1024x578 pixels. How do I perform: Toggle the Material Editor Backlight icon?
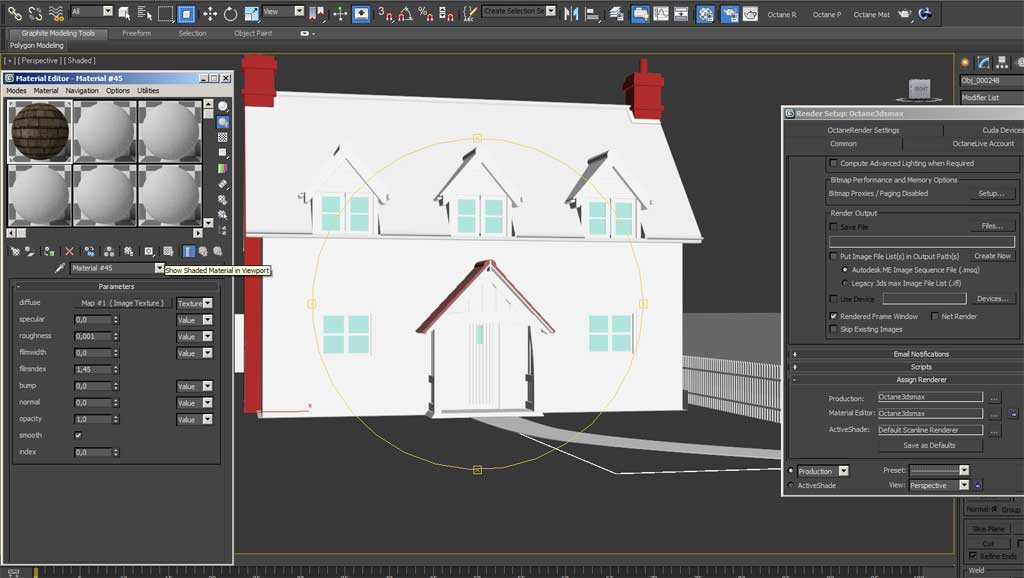pyautogui.click(x=223, y=122)
